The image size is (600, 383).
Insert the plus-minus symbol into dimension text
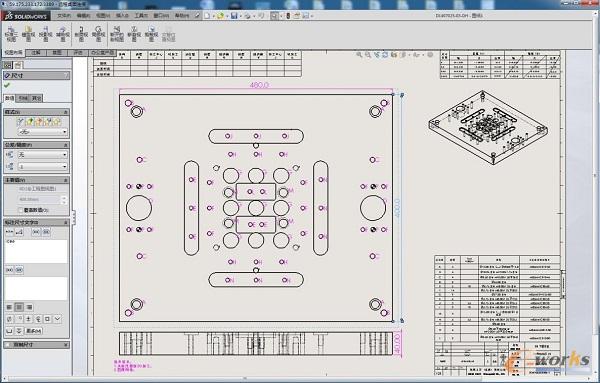coord(28,319)
